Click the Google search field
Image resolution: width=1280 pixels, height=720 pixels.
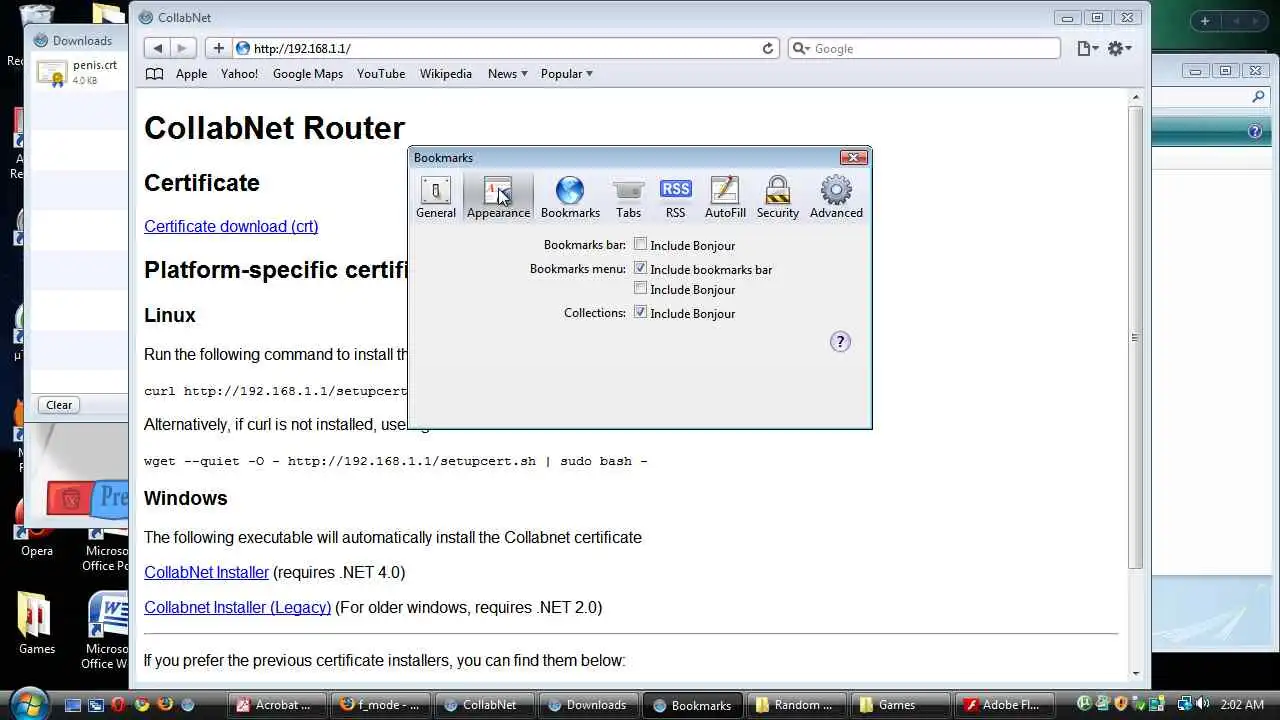point(924,48)
